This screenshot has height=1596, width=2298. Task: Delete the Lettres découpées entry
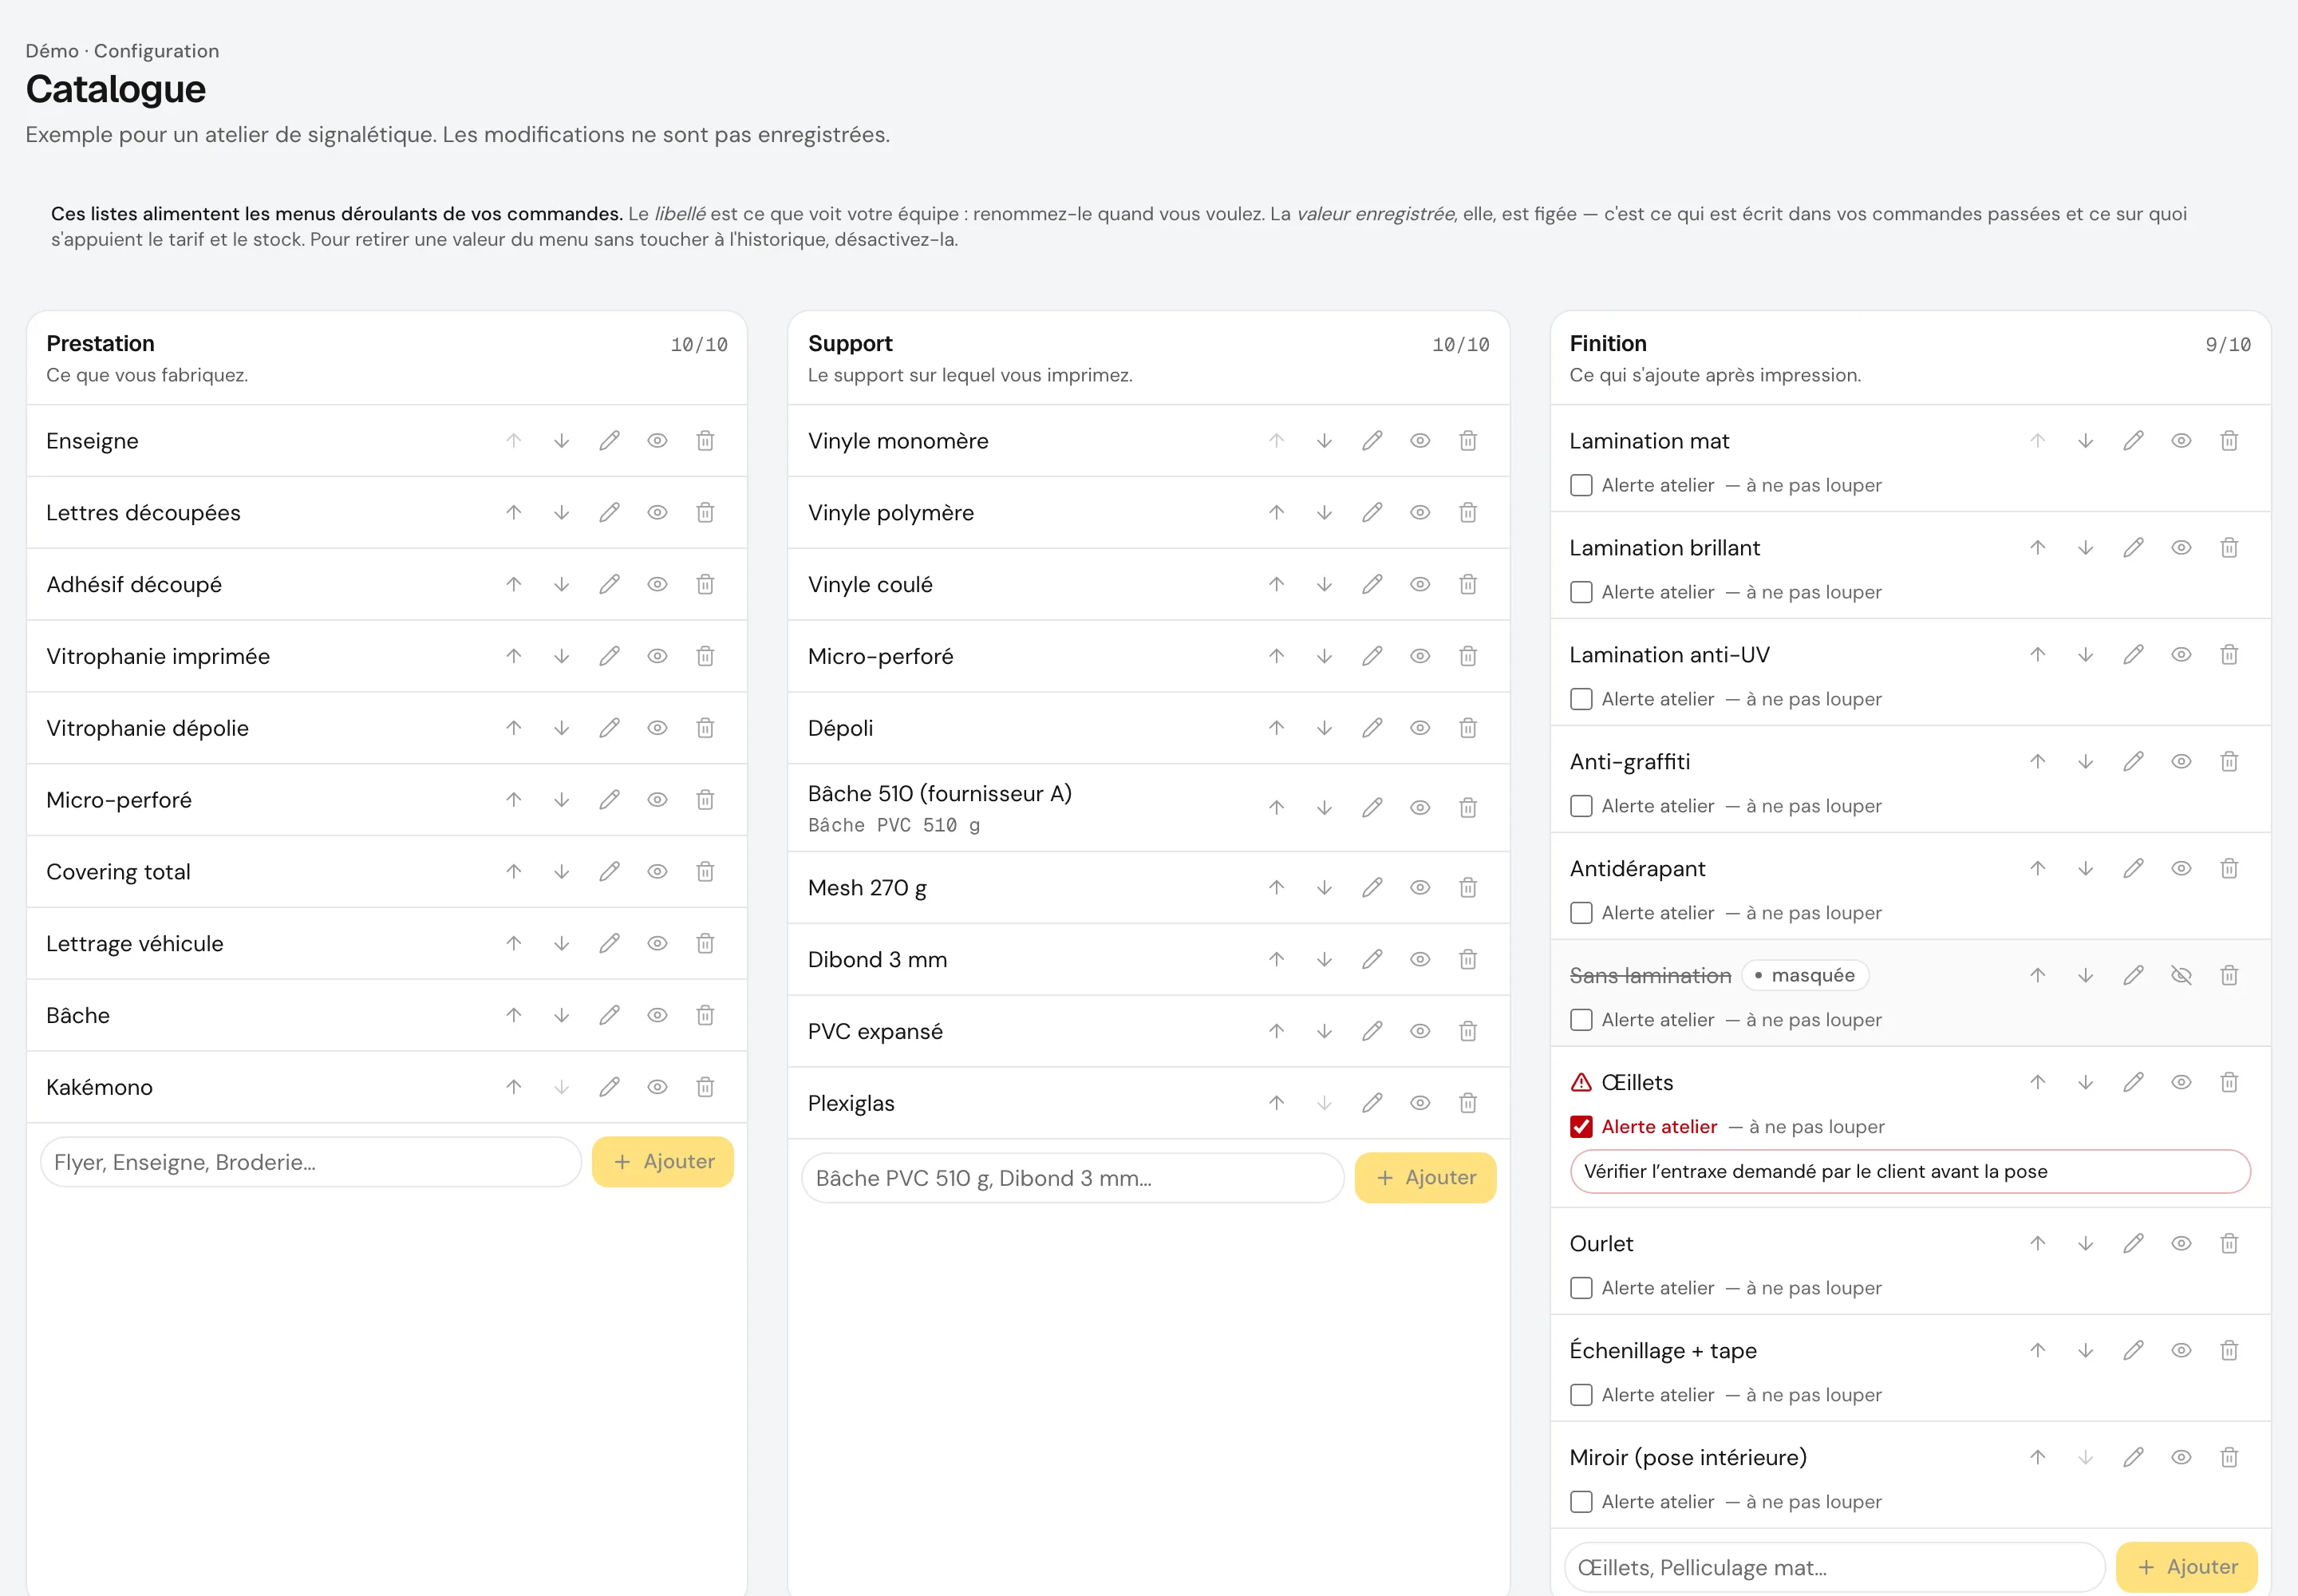pyautogui.click(x=705, y=513)
